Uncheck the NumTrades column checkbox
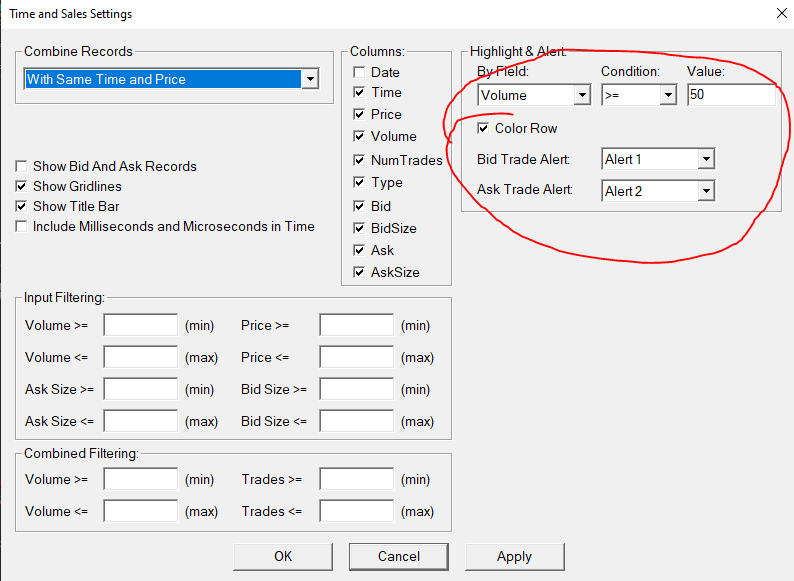Viewport: 794px width, 581px height. (359, 160)
